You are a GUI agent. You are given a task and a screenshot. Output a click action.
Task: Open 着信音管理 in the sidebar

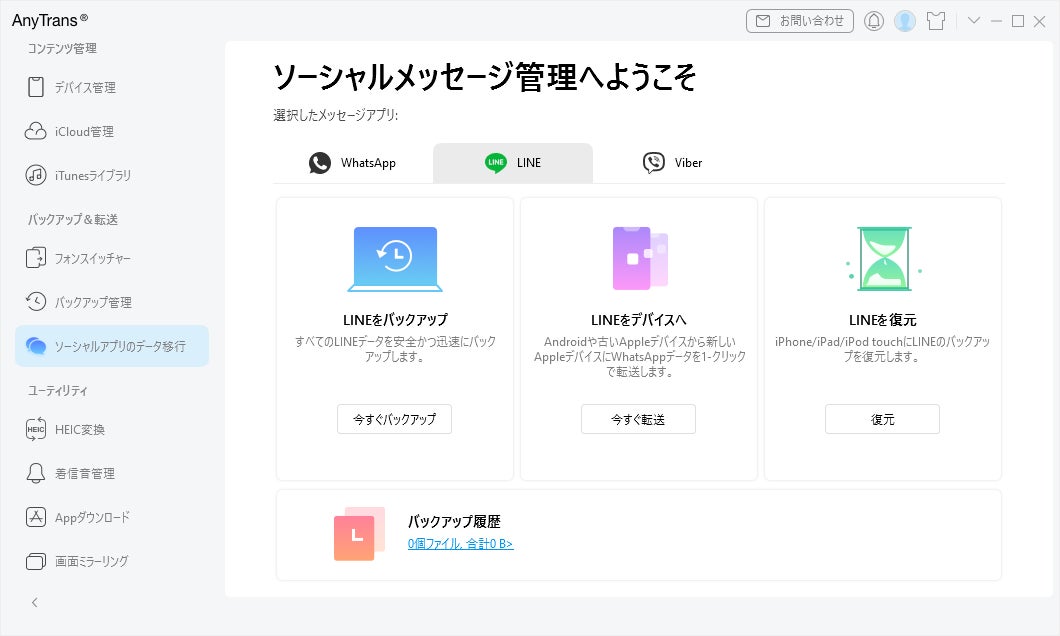pyautogui.click(x=112, y=473)
